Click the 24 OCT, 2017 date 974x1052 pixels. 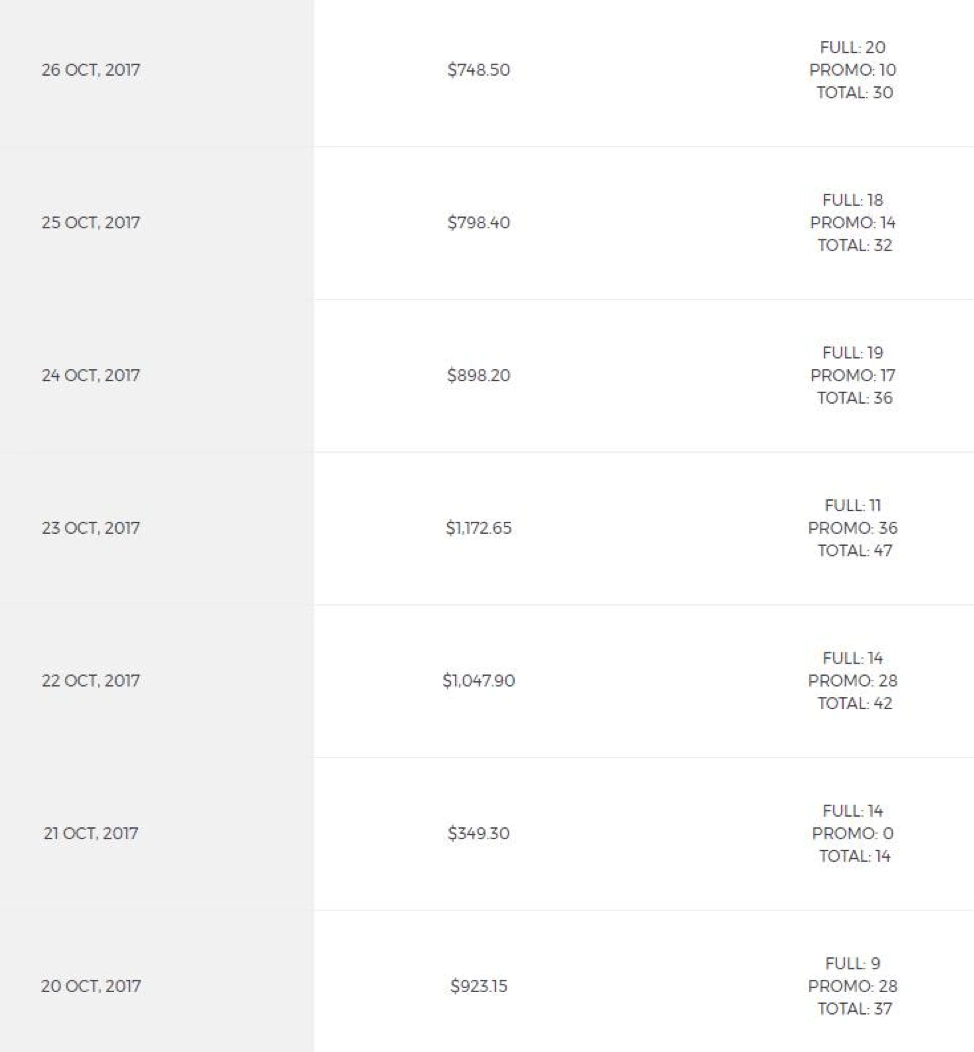(91, 375)
